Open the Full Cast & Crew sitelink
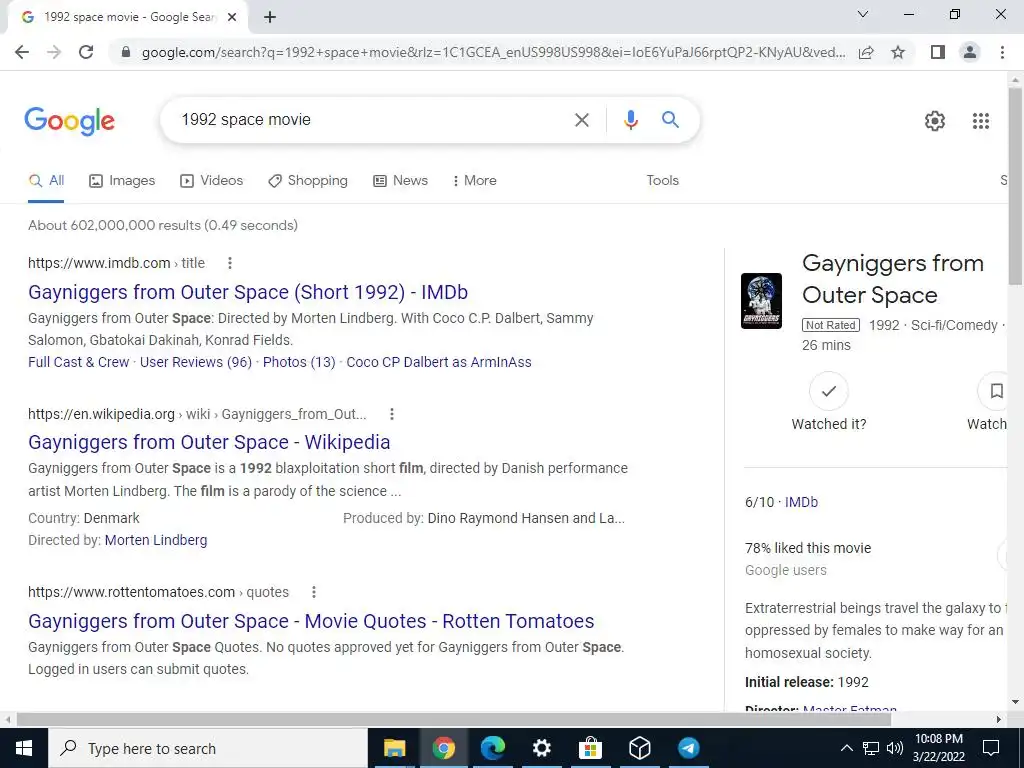Image resolution: width=1024 pixels, height=768 pixels. coord(78,362)
